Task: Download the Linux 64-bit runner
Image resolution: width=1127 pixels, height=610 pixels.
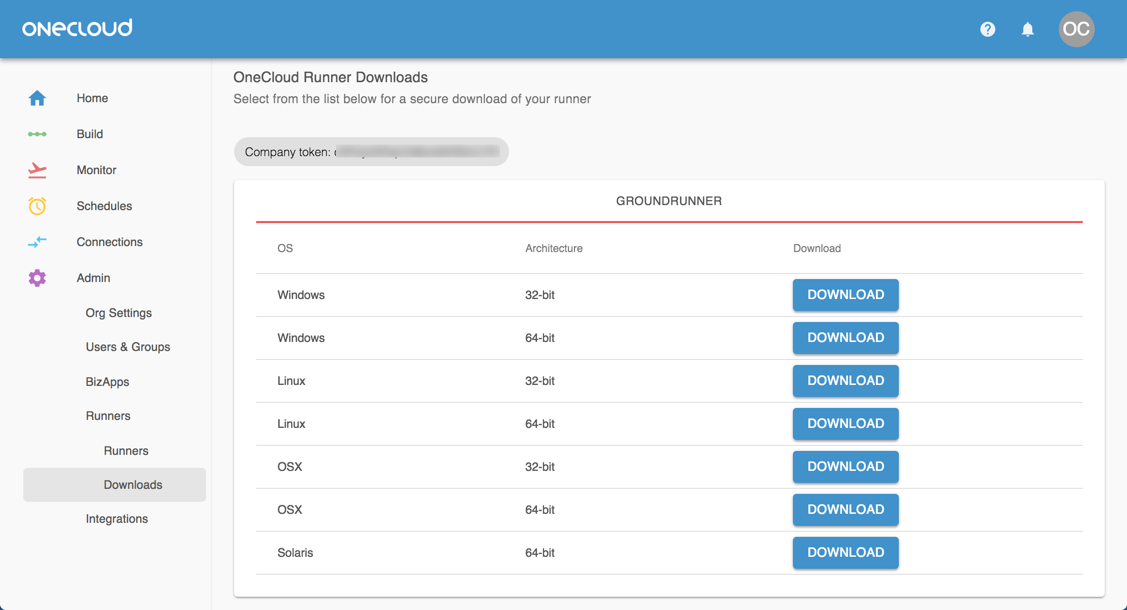Action: 845,424
